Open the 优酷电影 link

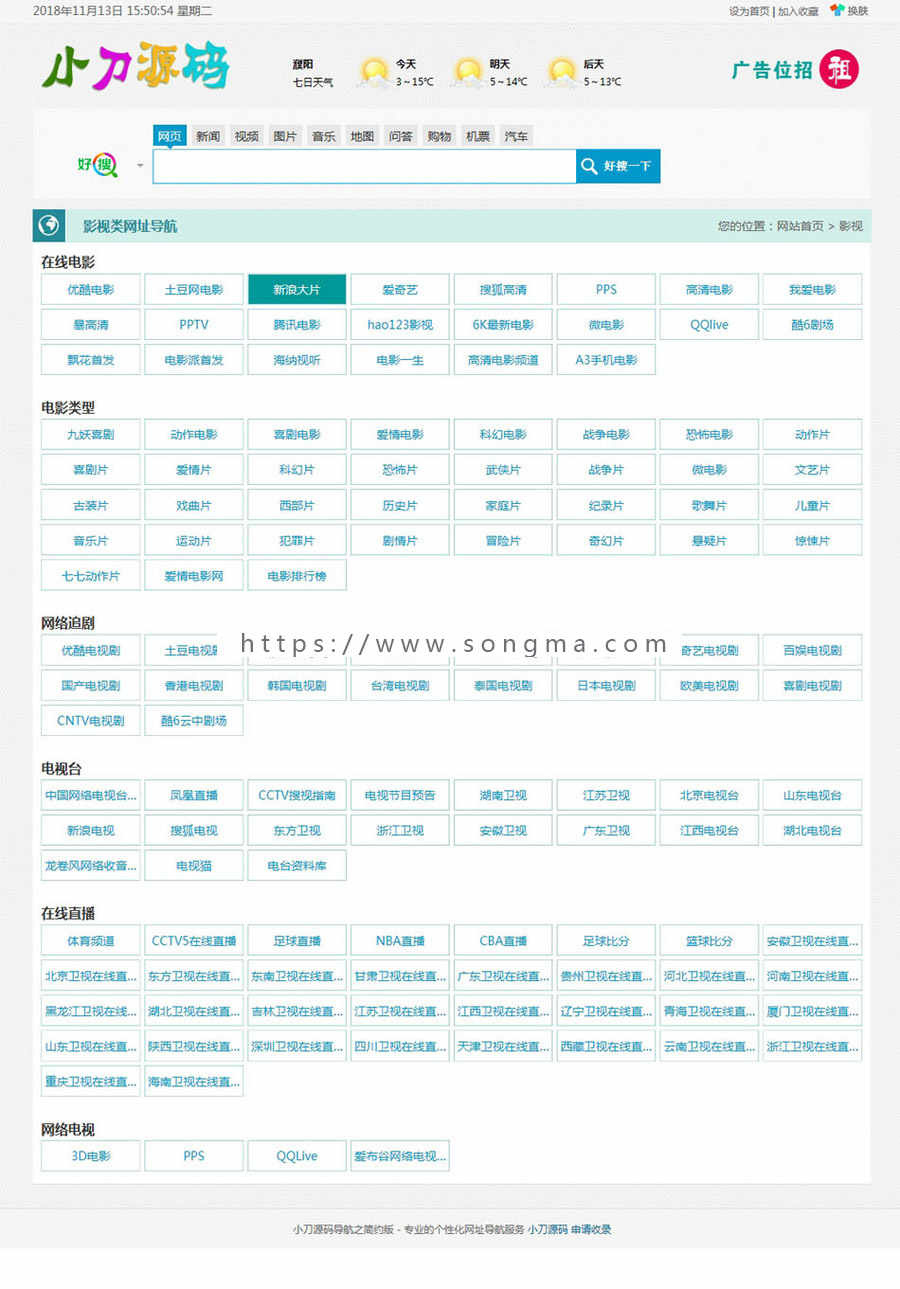pos(91,289)
